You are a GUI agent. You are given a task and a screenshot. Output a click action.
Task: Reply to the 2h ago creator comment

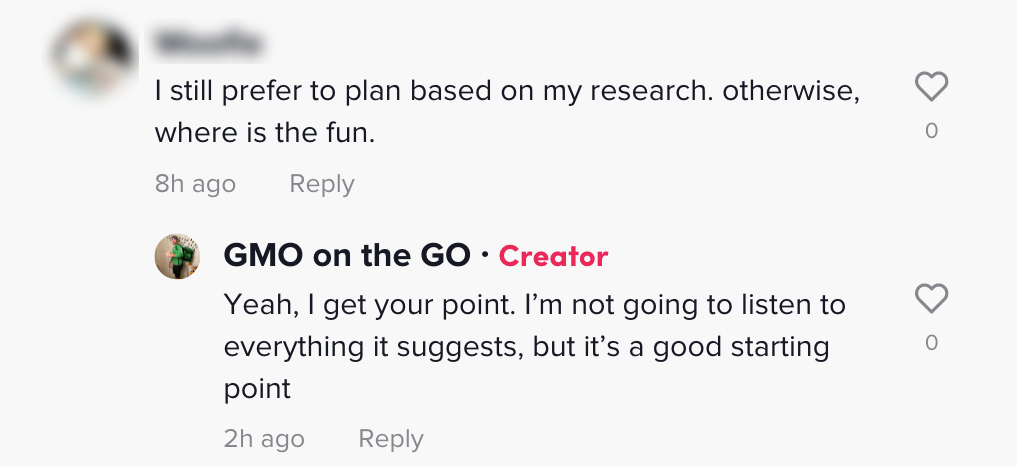coord(391,439)
